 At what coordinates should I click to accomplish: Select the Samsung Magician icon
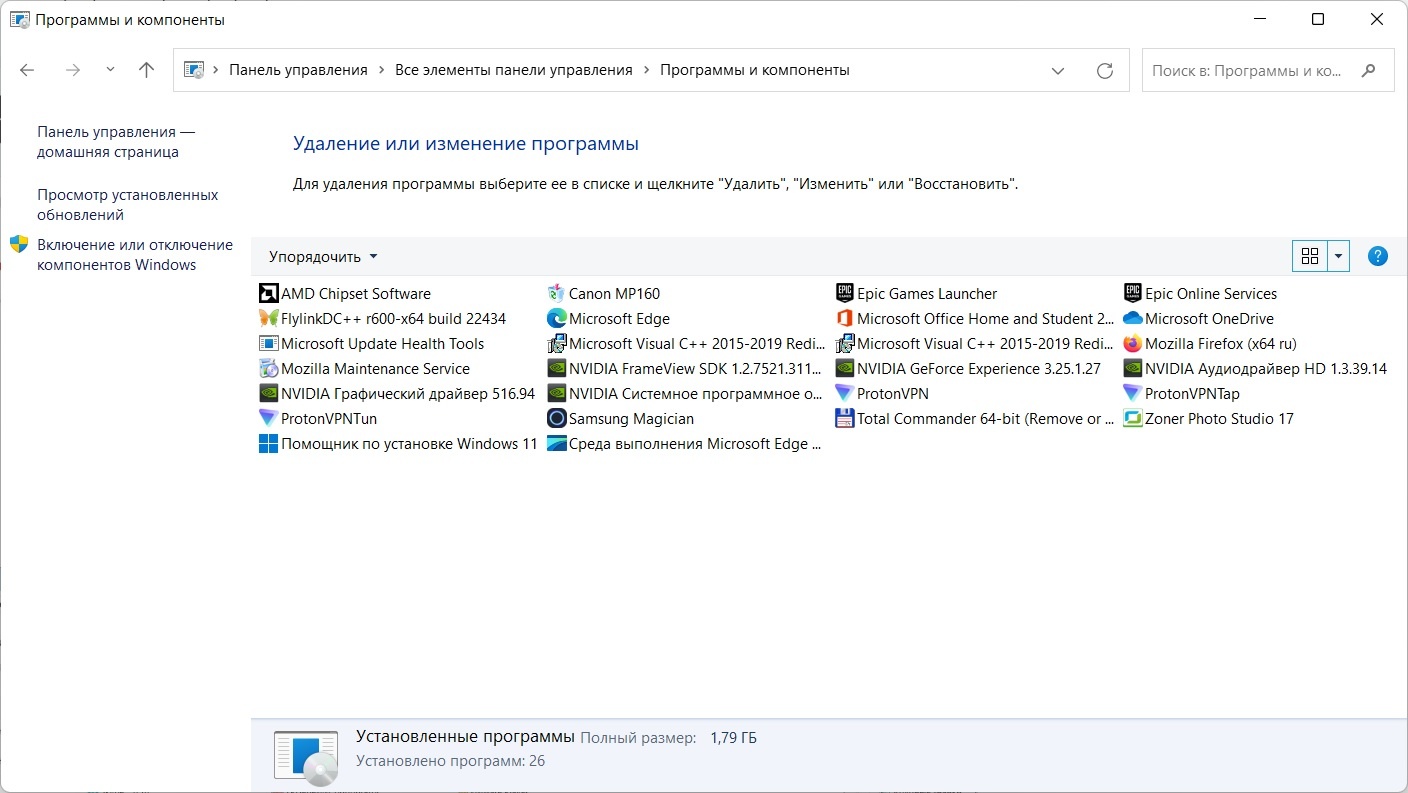pos(556,419)
